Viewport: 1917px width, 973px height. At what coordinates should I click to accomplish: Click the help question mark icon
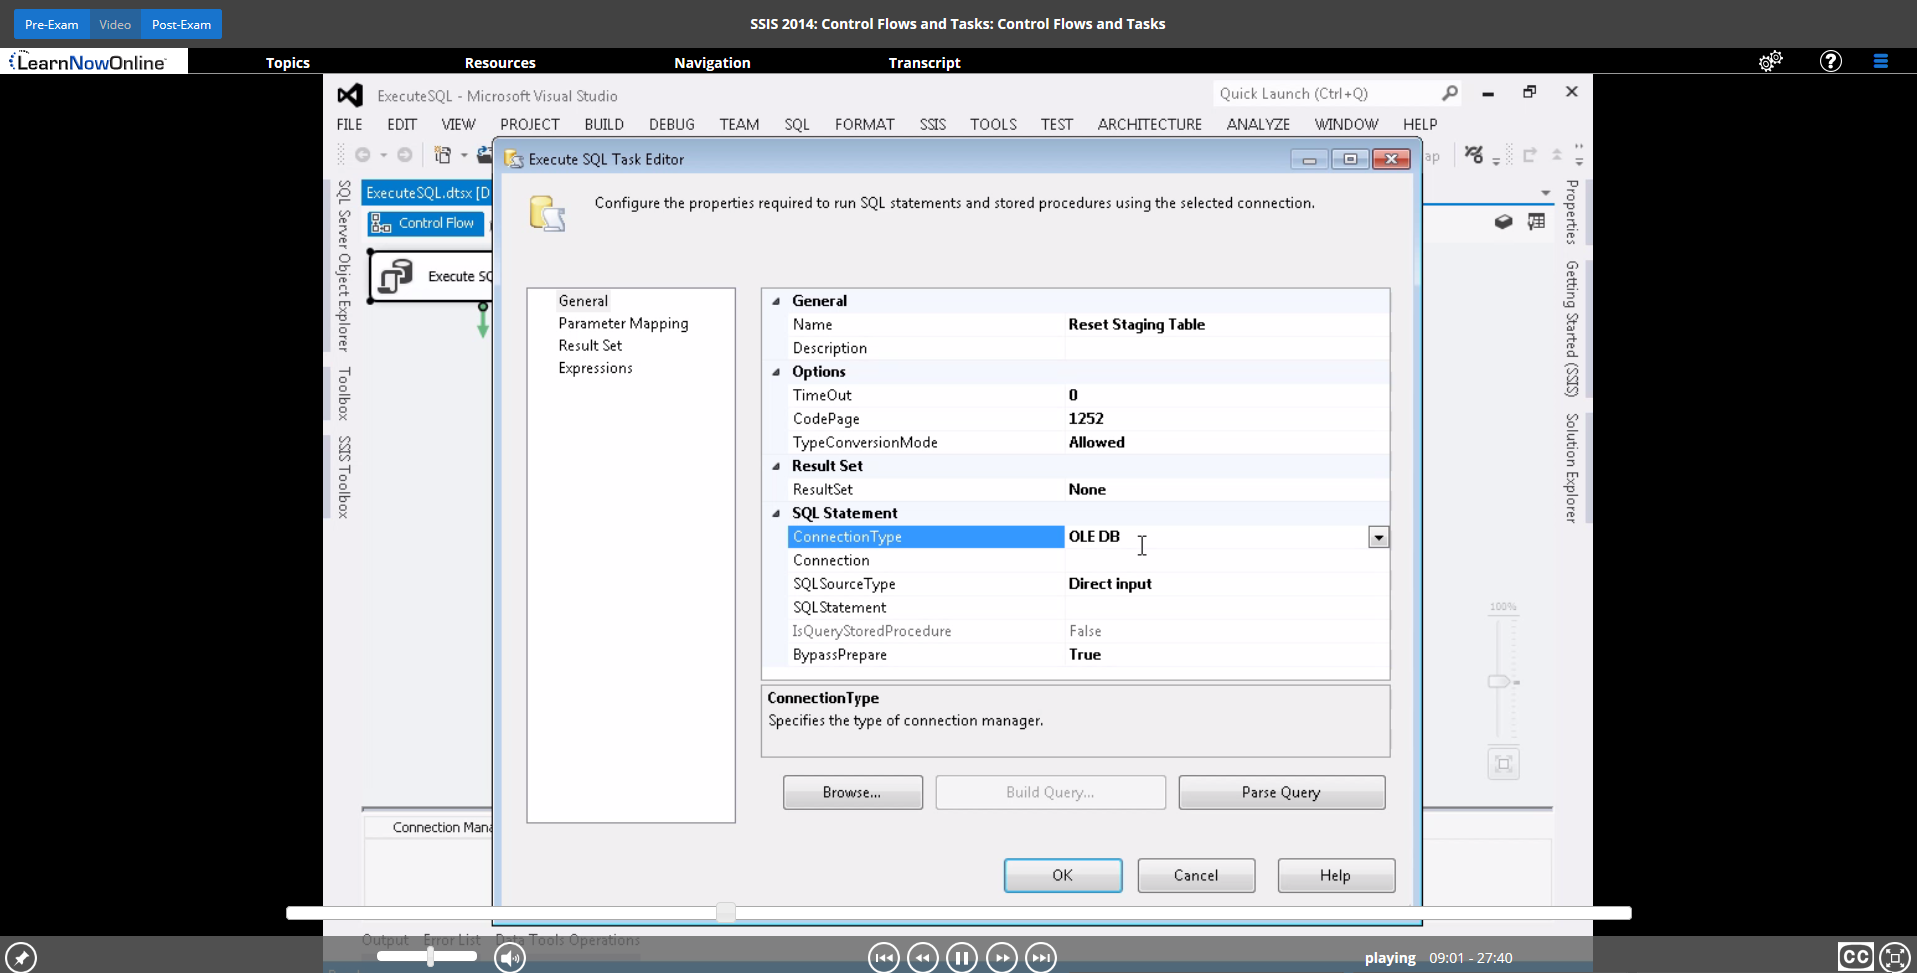tap(1830, 62)
